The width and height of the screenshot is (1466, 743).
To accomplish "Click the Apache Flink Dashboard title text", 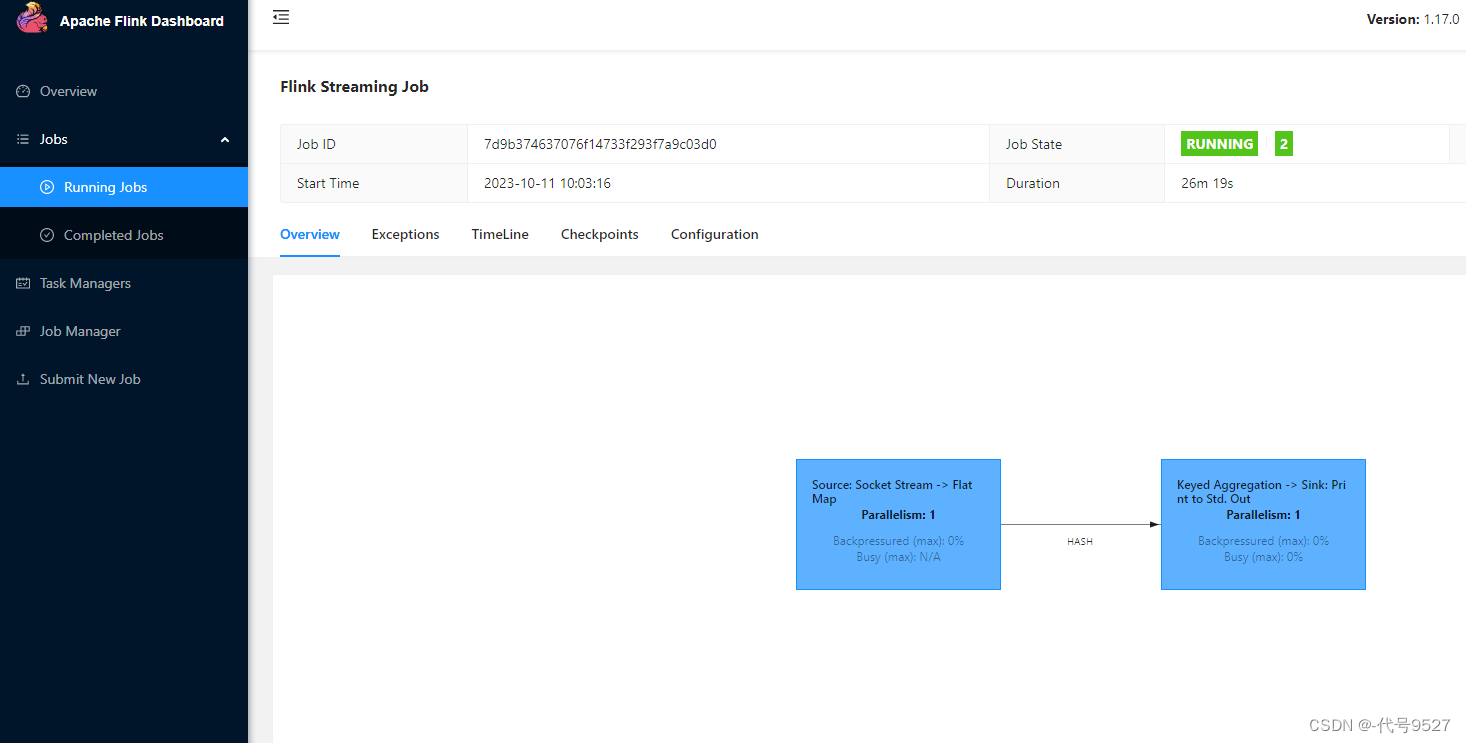I will pyautogui.click(x=142, y=21).
